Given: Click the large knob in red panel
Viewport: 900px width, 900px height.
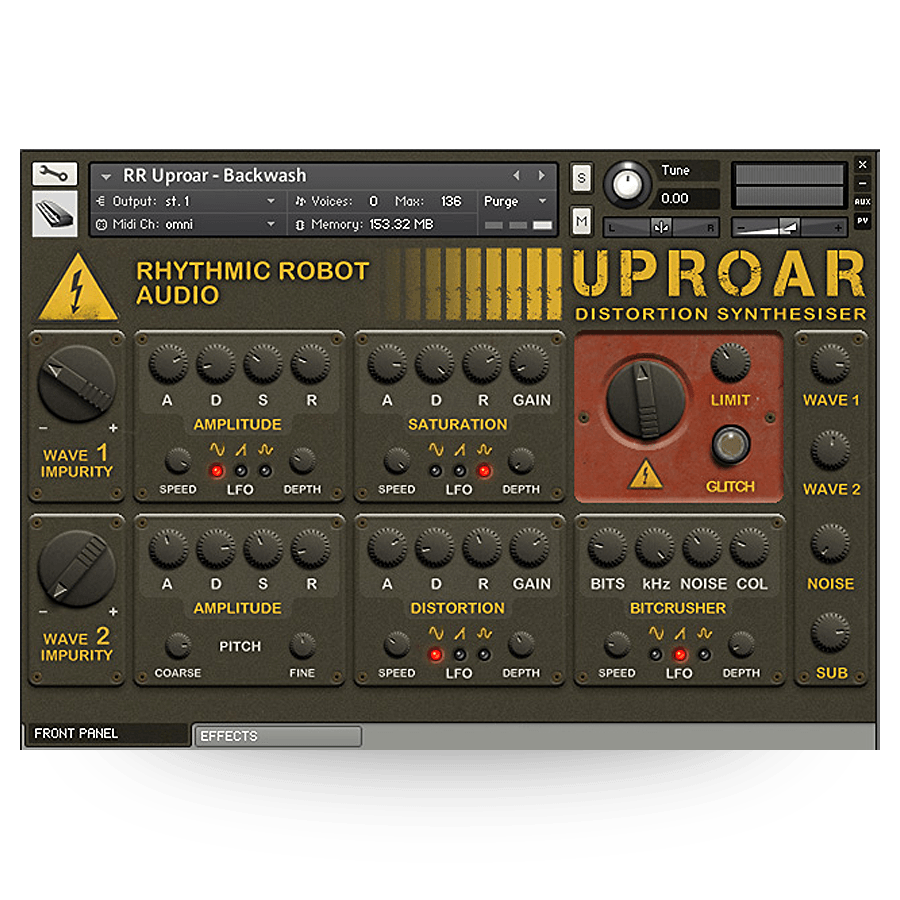Looking at the screenshot, I should [x=646, y=401].
